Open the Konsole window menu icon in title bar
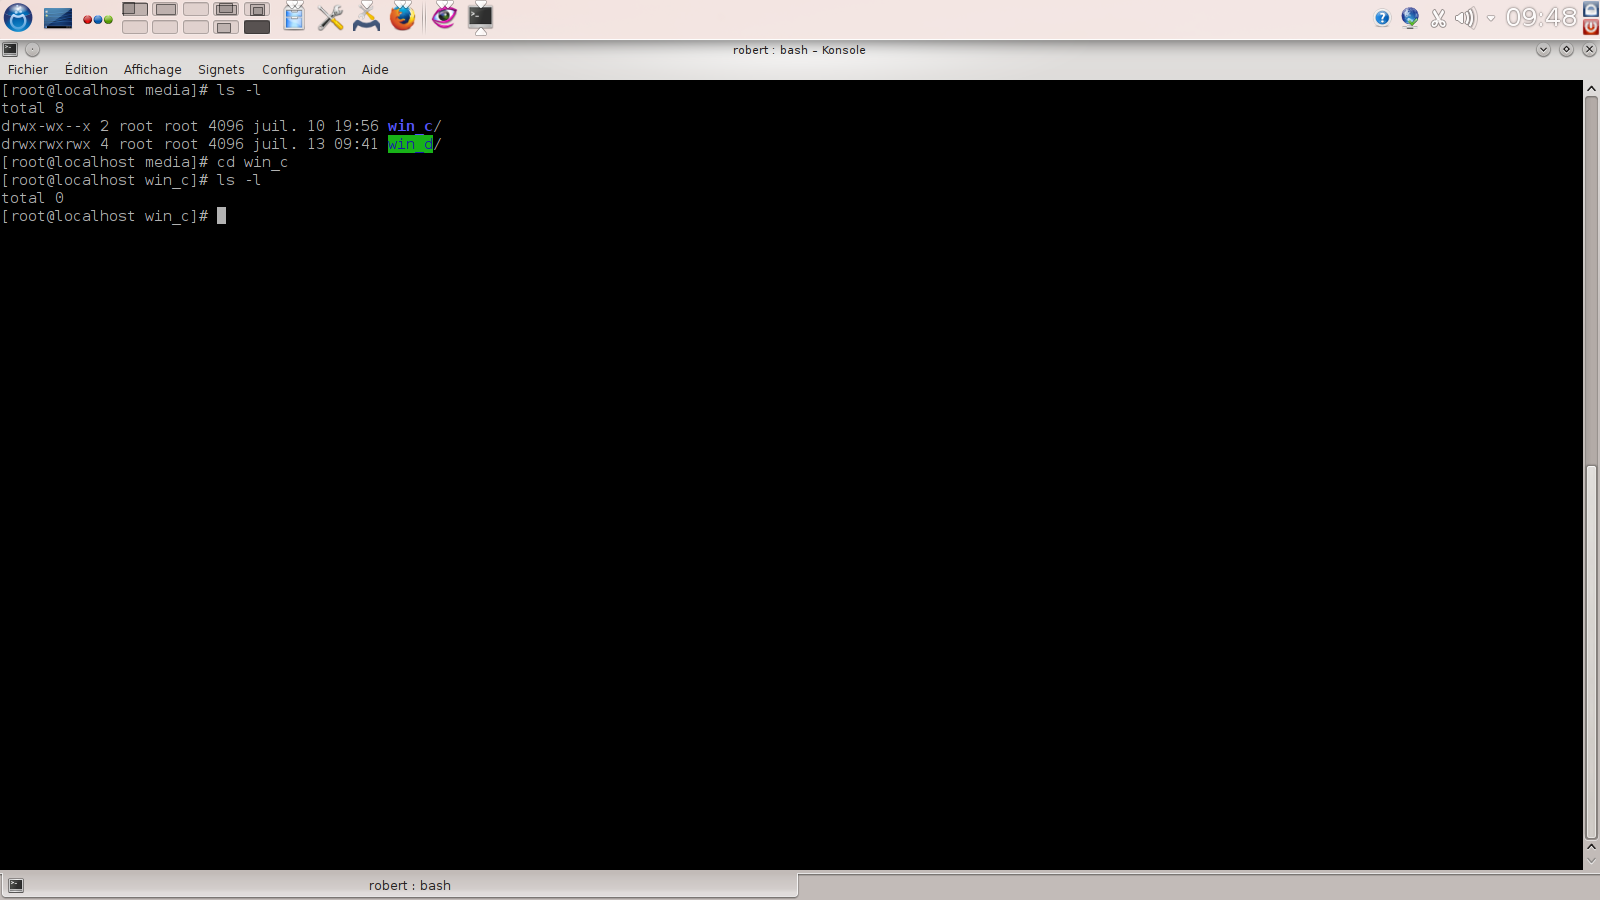The width and height of the screenshot is (1600, 900). (10, 49)
